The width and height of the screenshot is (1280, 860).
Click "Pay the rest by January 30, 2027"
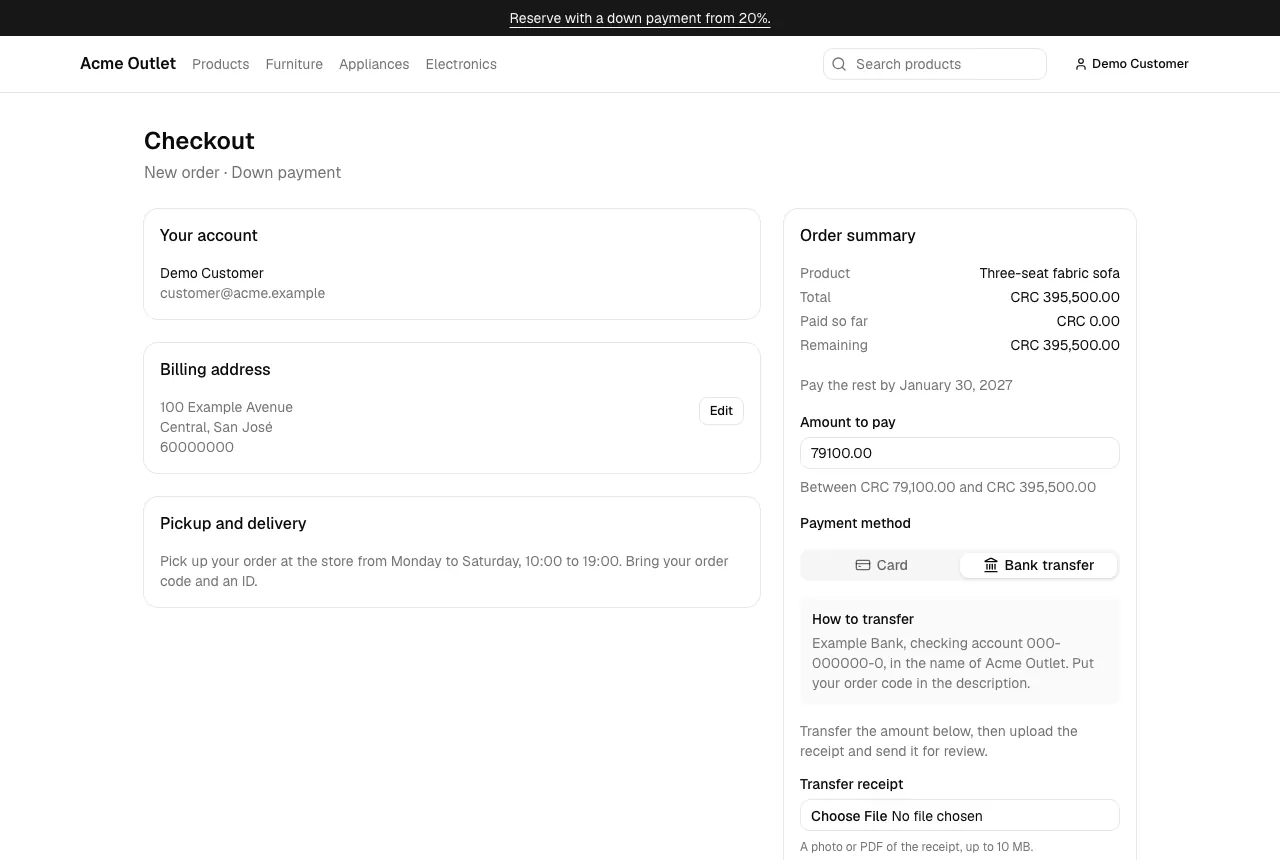click(x=906, y=385)
